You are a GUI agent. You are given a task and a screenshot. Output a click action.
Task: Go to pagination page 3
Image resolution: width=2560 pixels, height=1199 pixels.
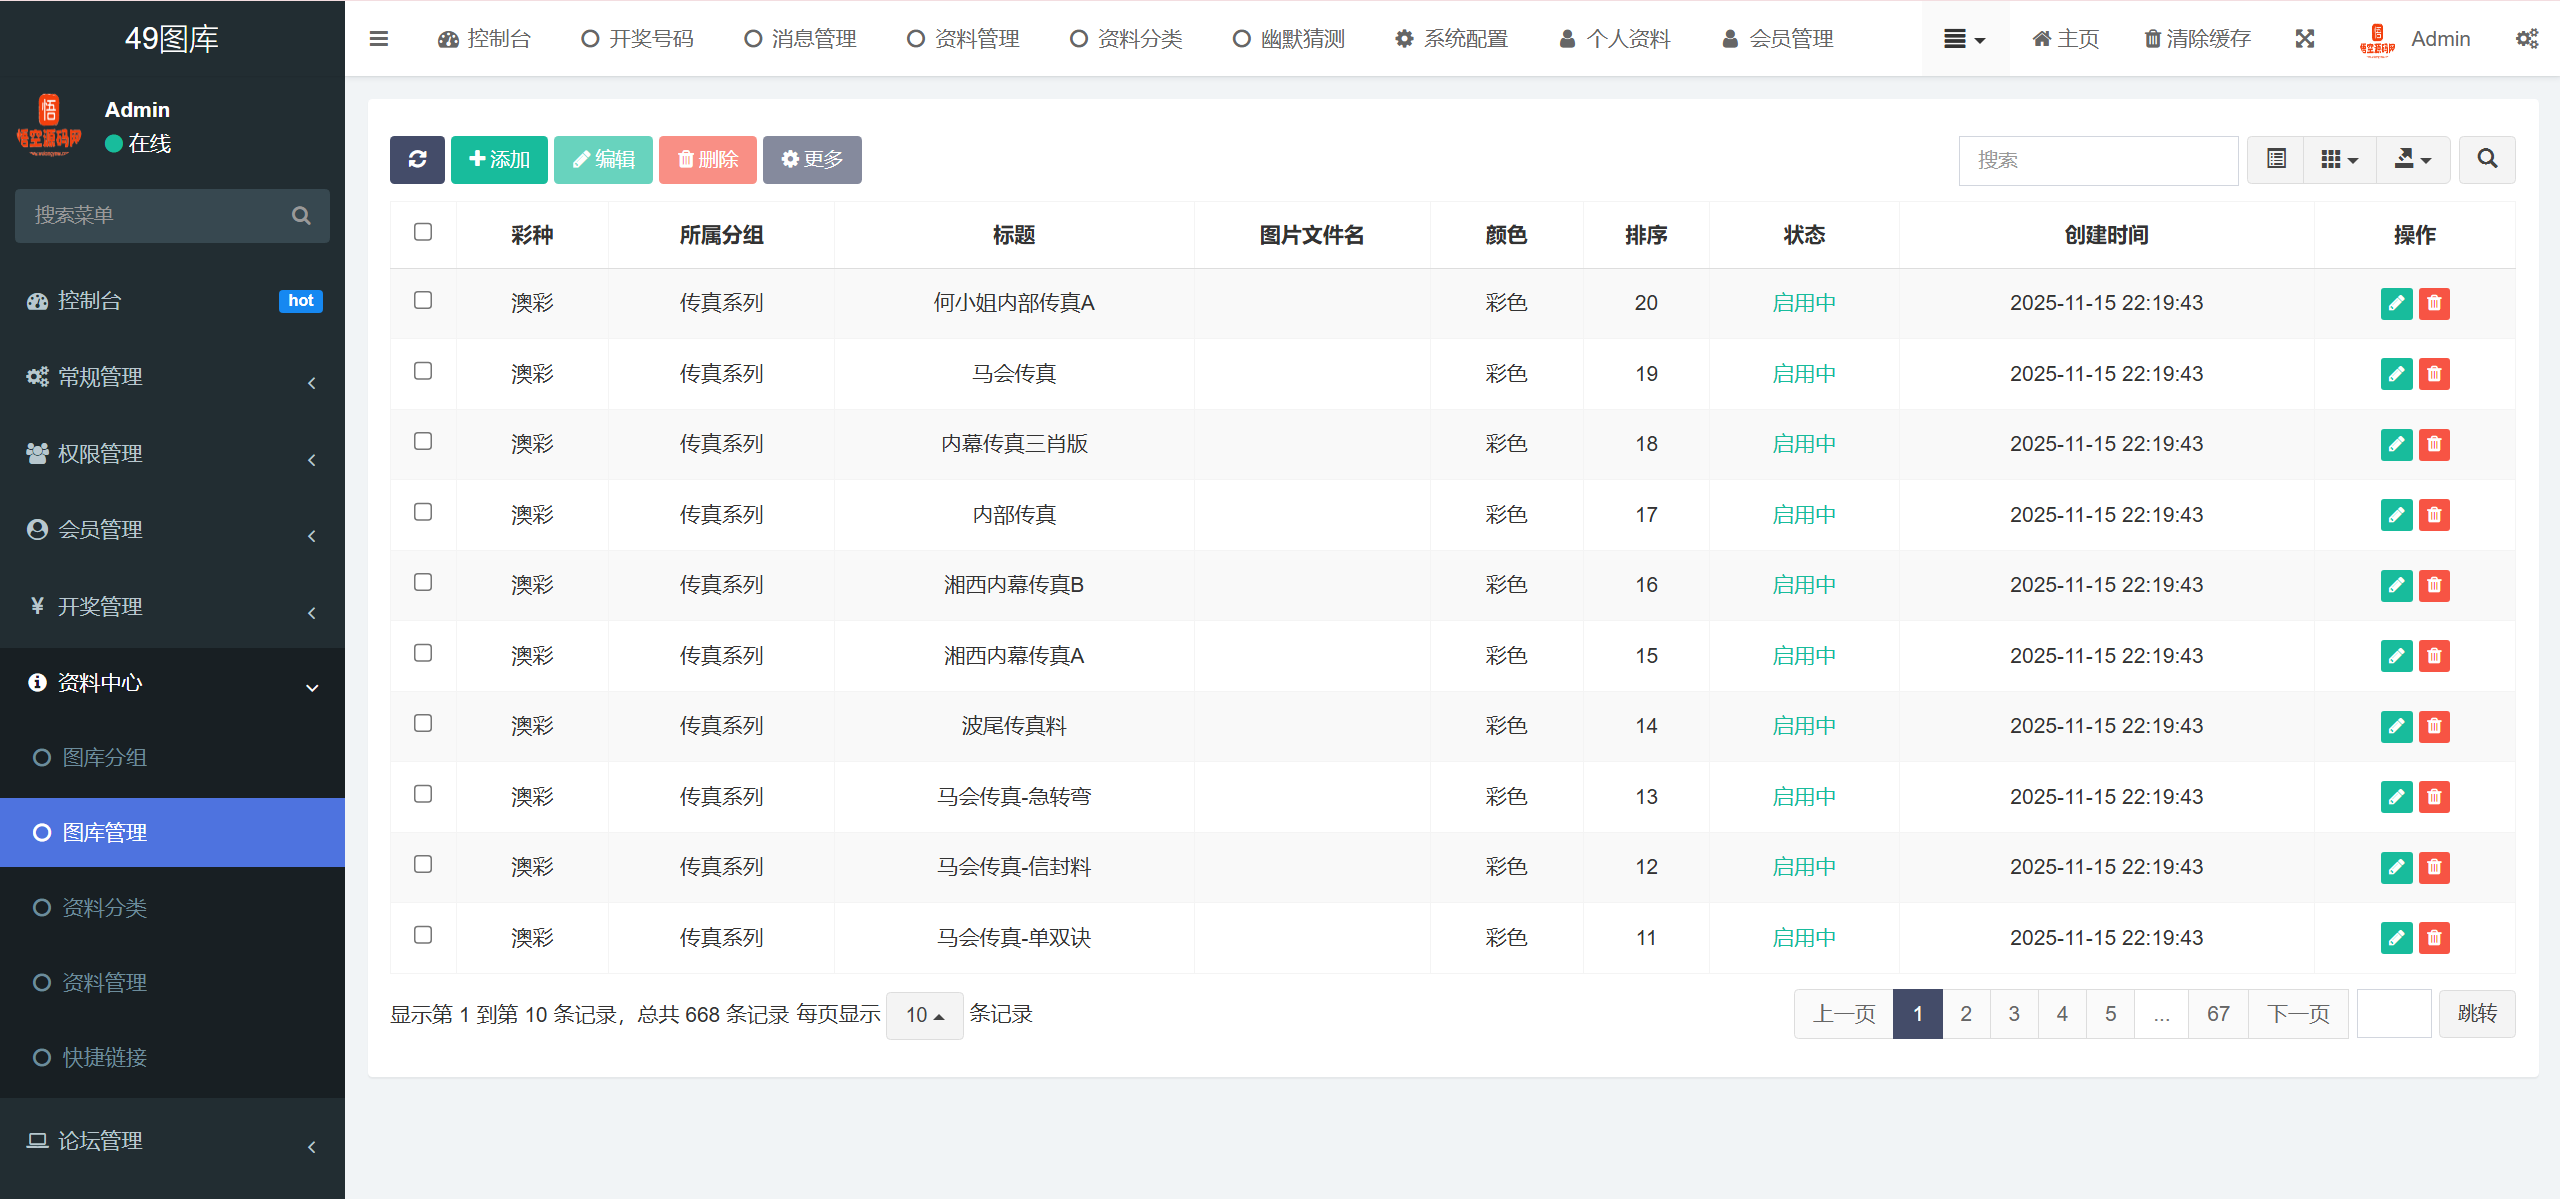coord(2014,1014)
